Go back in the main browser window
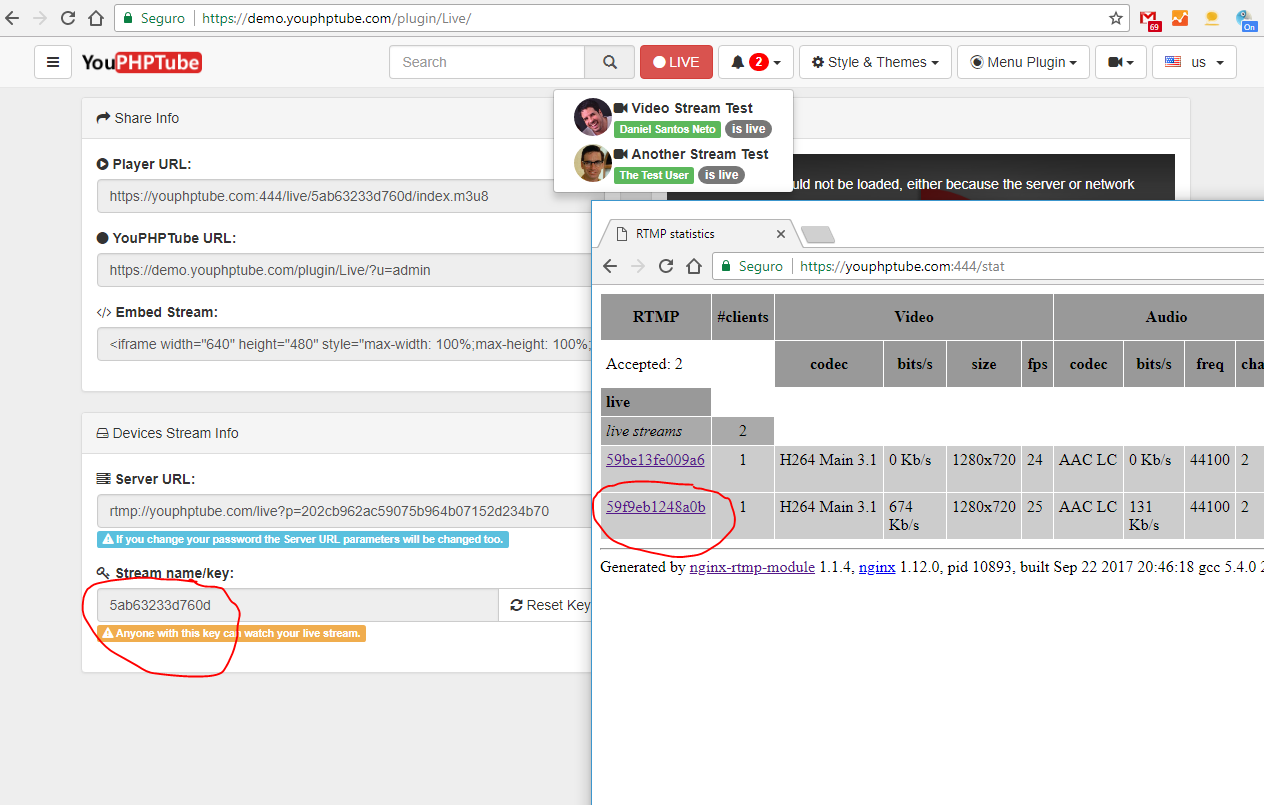The height and width of the screenshot is (805, 1264). click(13, 18)
